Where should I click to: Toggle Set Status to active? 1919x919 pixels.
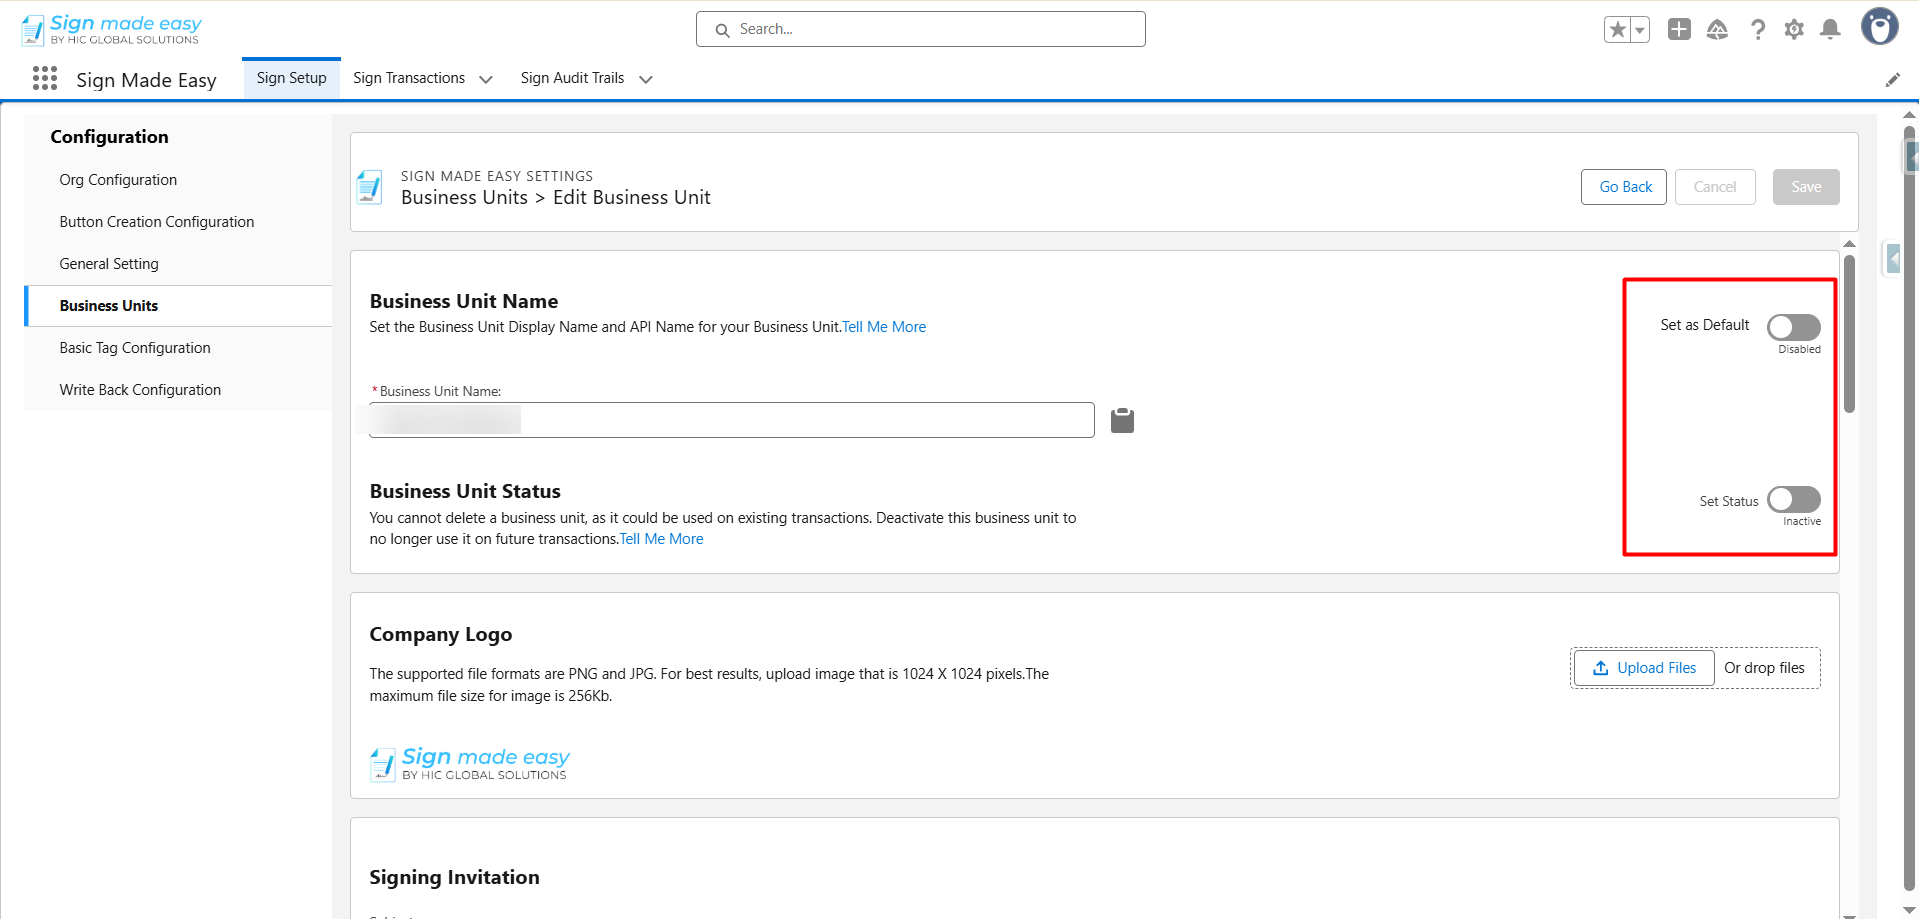[1793, 499]
